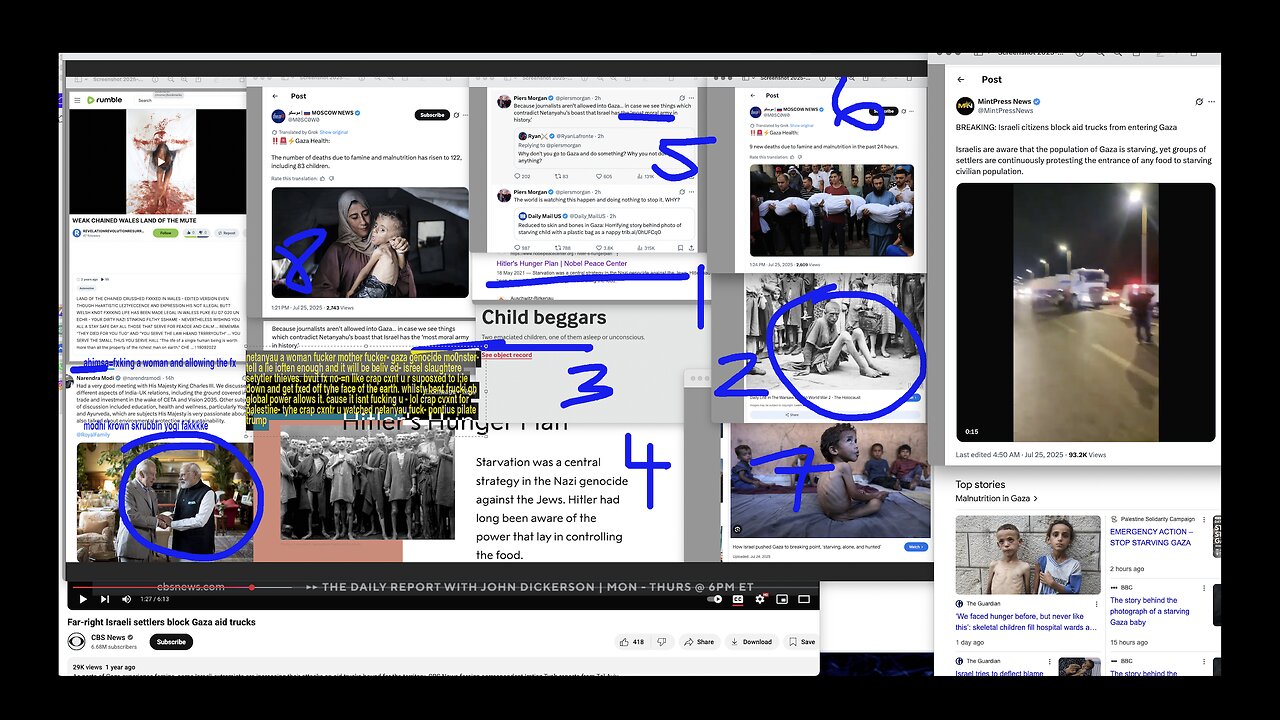Save the CBS News video to playlist
This screenshot has width=1280, height=720.
(802, 642)
